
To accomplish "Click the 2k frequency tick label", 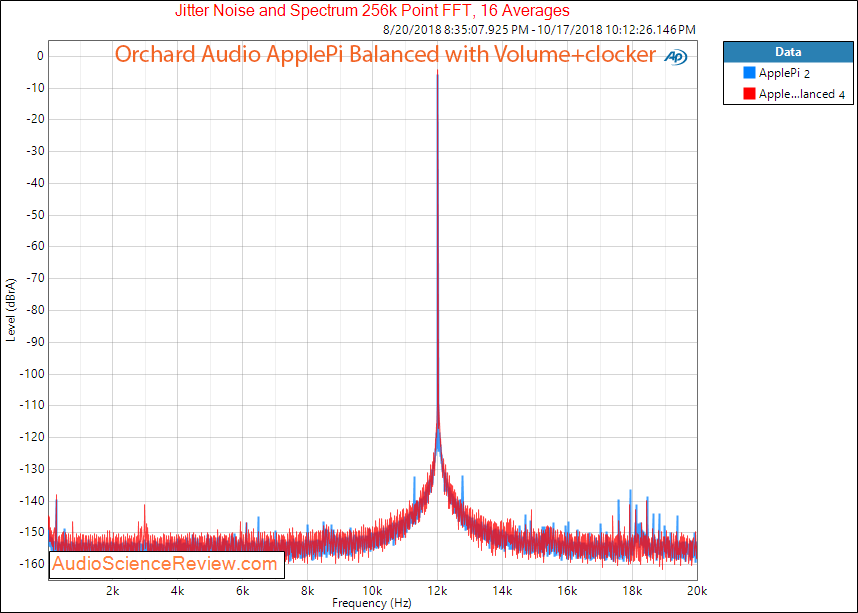I will tap(113, 591).
